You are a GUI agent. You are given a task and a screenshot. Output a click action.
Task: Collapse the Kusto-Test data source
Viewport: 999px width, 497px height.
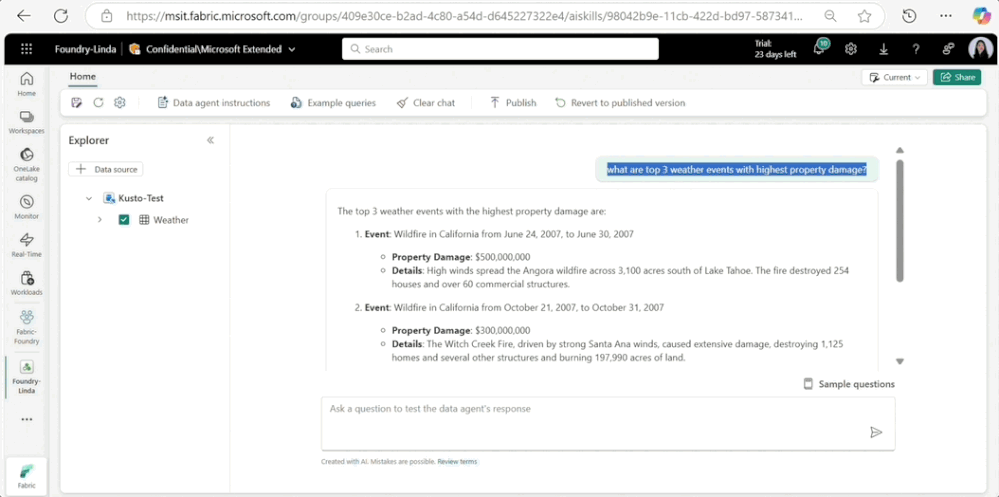89,198
